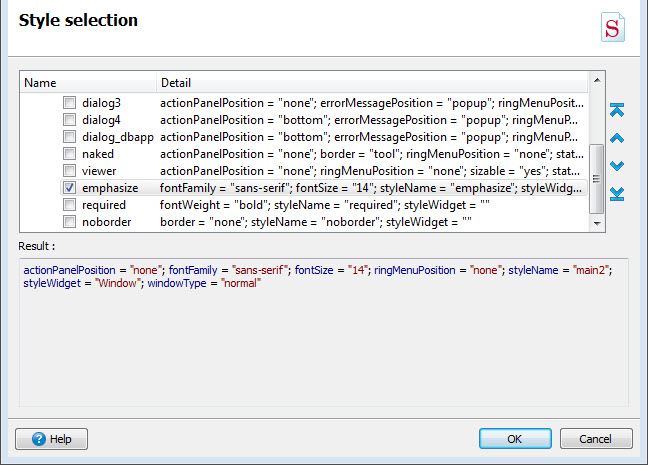Screen dimensions: 648x465
Task: Enable the noborder style checkbox
Action: click(70, 222)
